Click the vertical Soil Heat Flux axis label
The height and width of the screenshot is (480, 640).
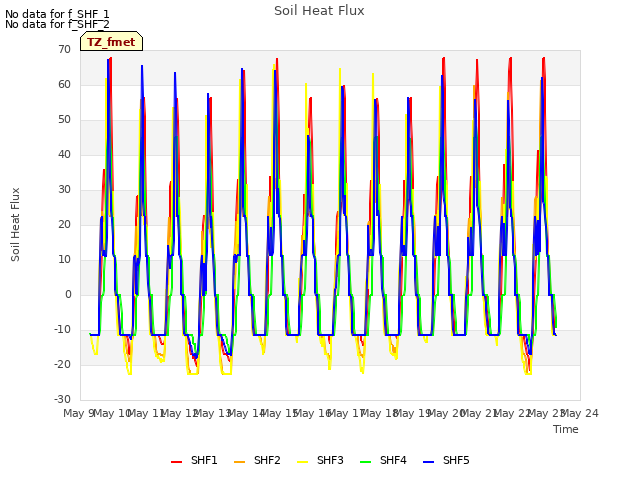pos(15,224)
